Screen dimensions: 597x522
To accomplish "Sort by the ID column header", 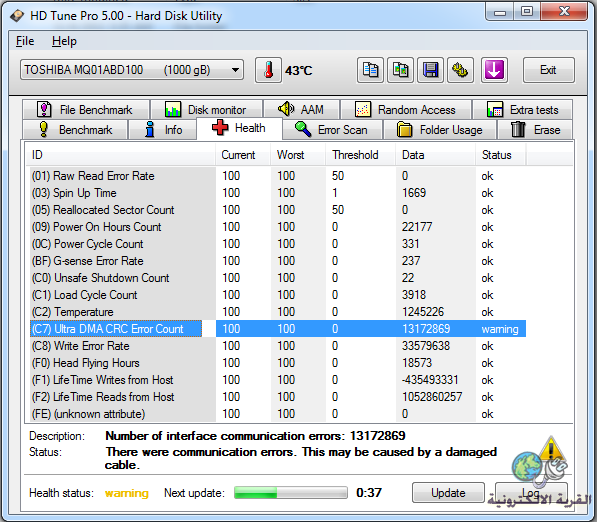I will (121, 155).
